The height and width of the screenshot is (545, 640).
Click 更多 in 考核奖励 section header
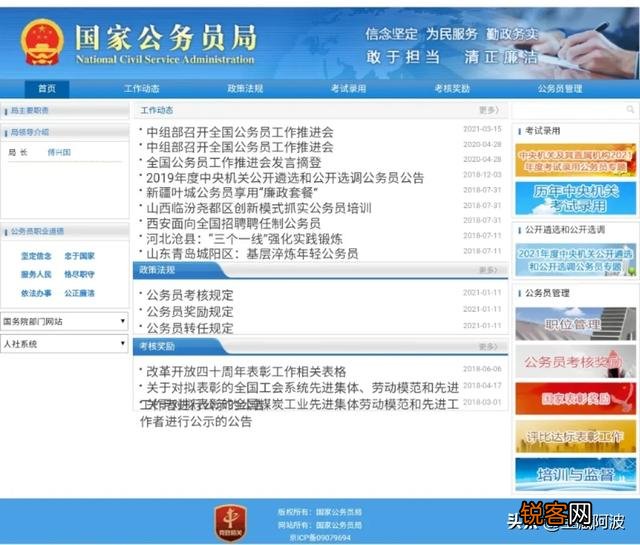pyautogui.click(x=488, y=347)
